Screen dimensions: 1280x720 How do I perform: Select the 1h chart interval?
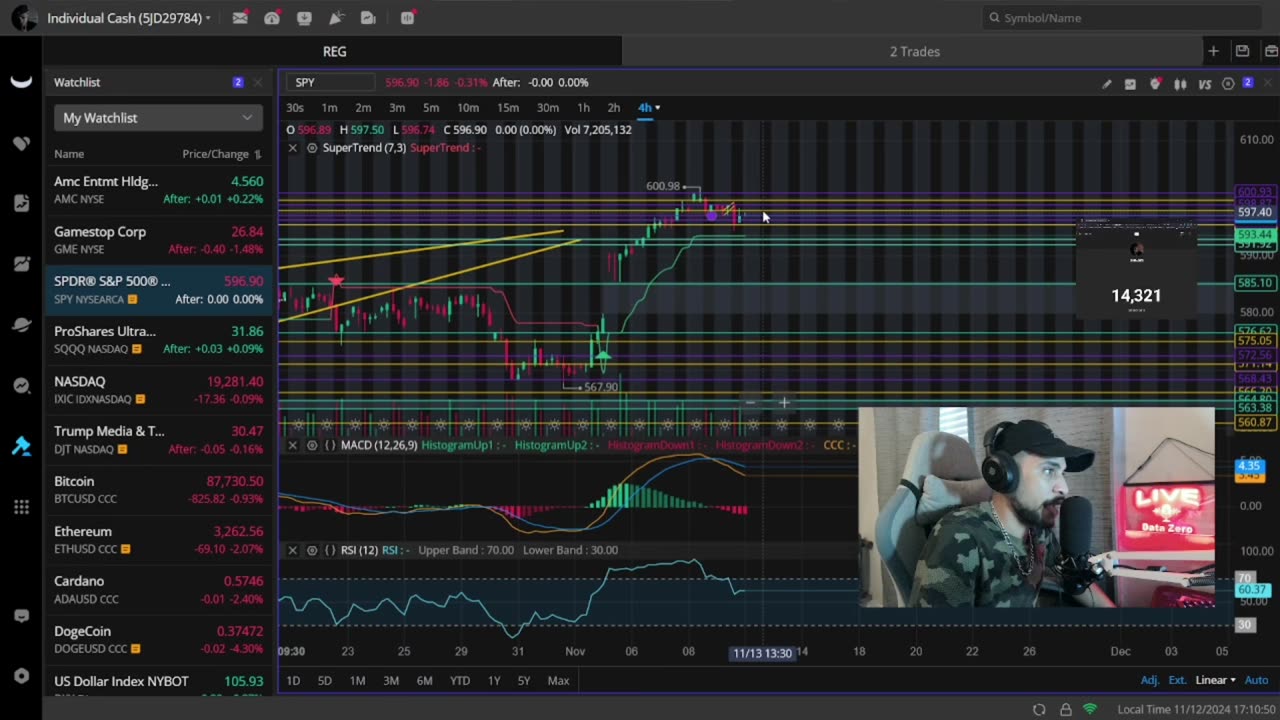[x=583, y=108]
